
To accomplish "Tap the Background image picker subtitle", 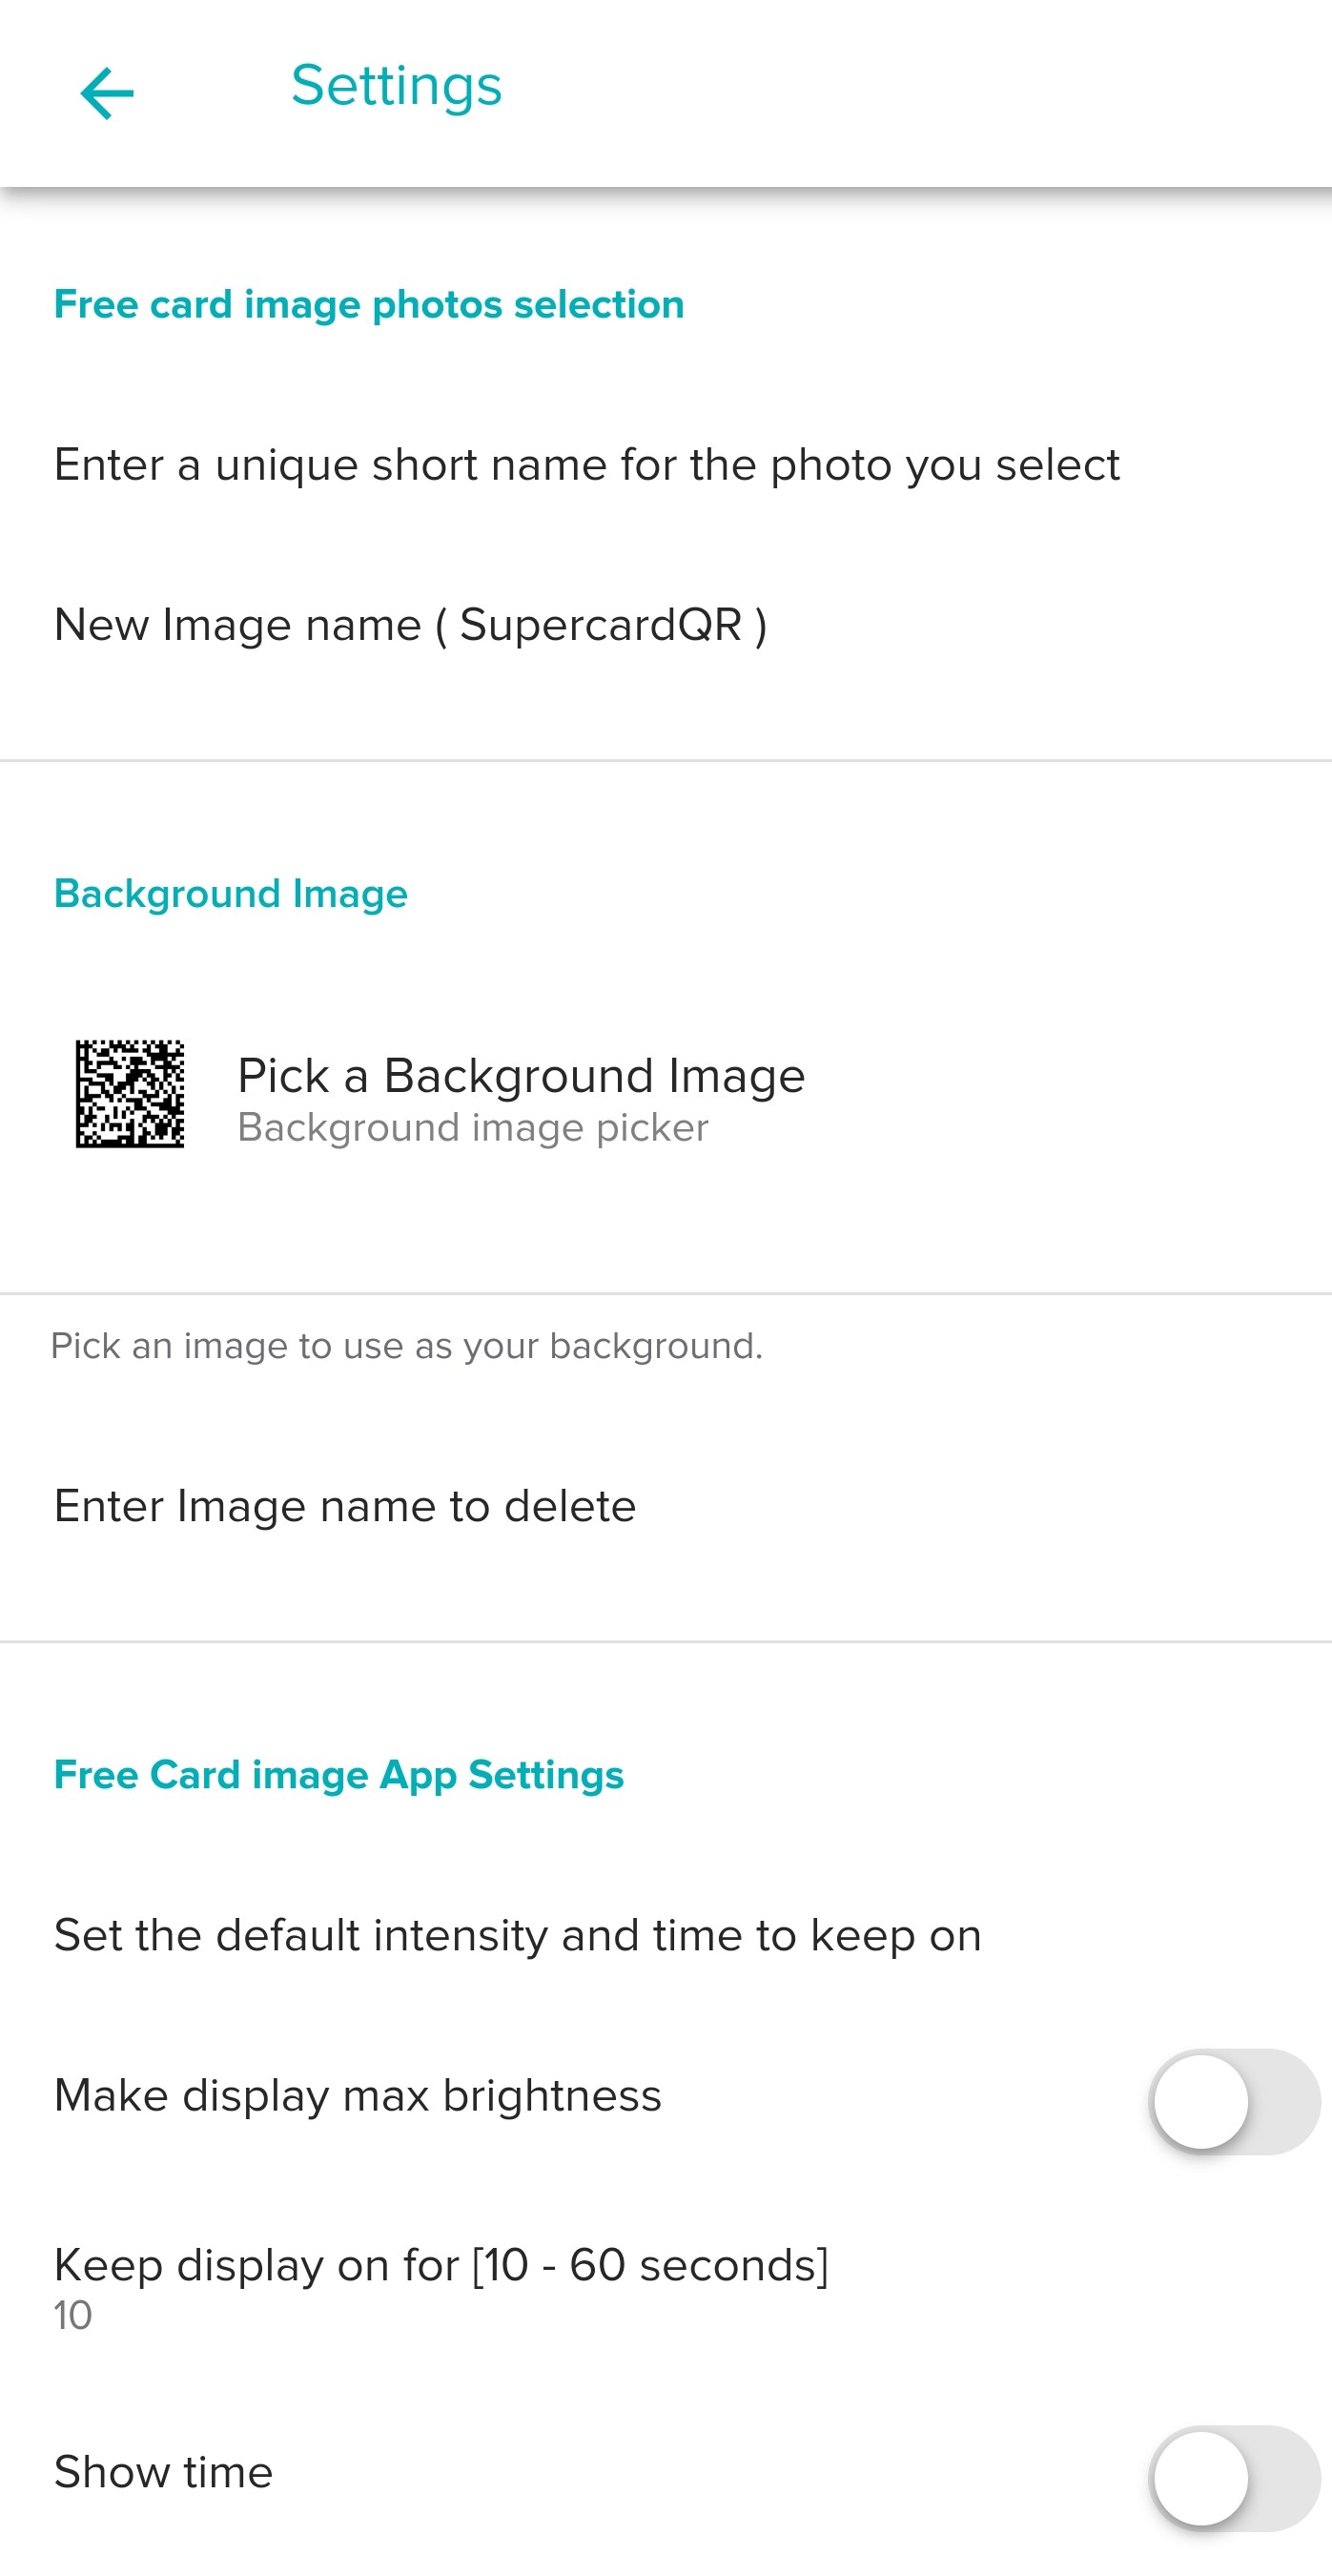I will pos(473,1128).
